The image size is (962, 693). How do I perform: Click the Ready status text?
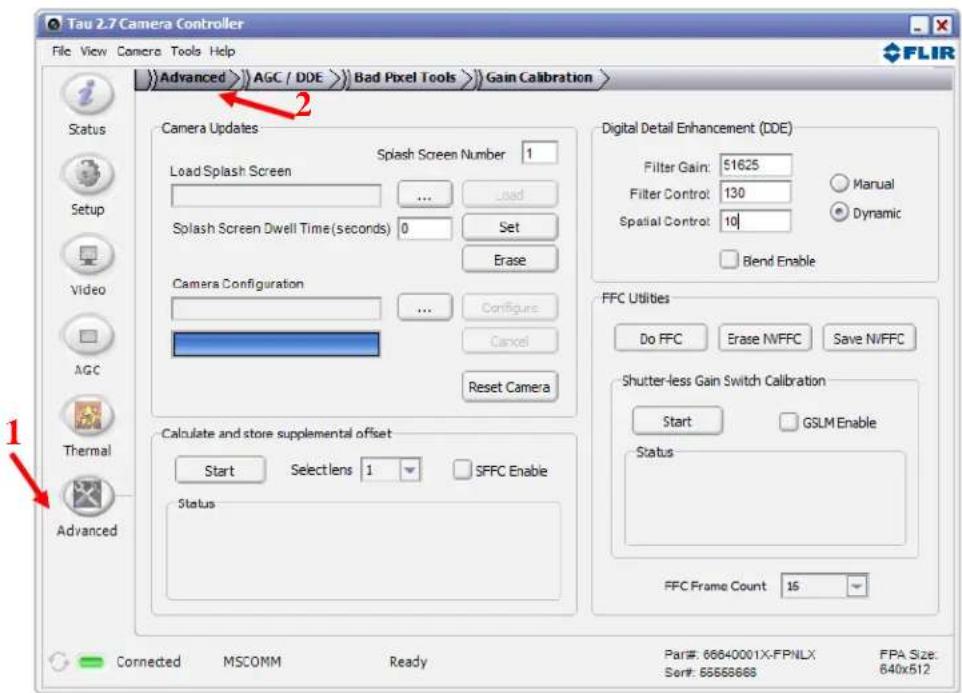click(x=408, y=662)
